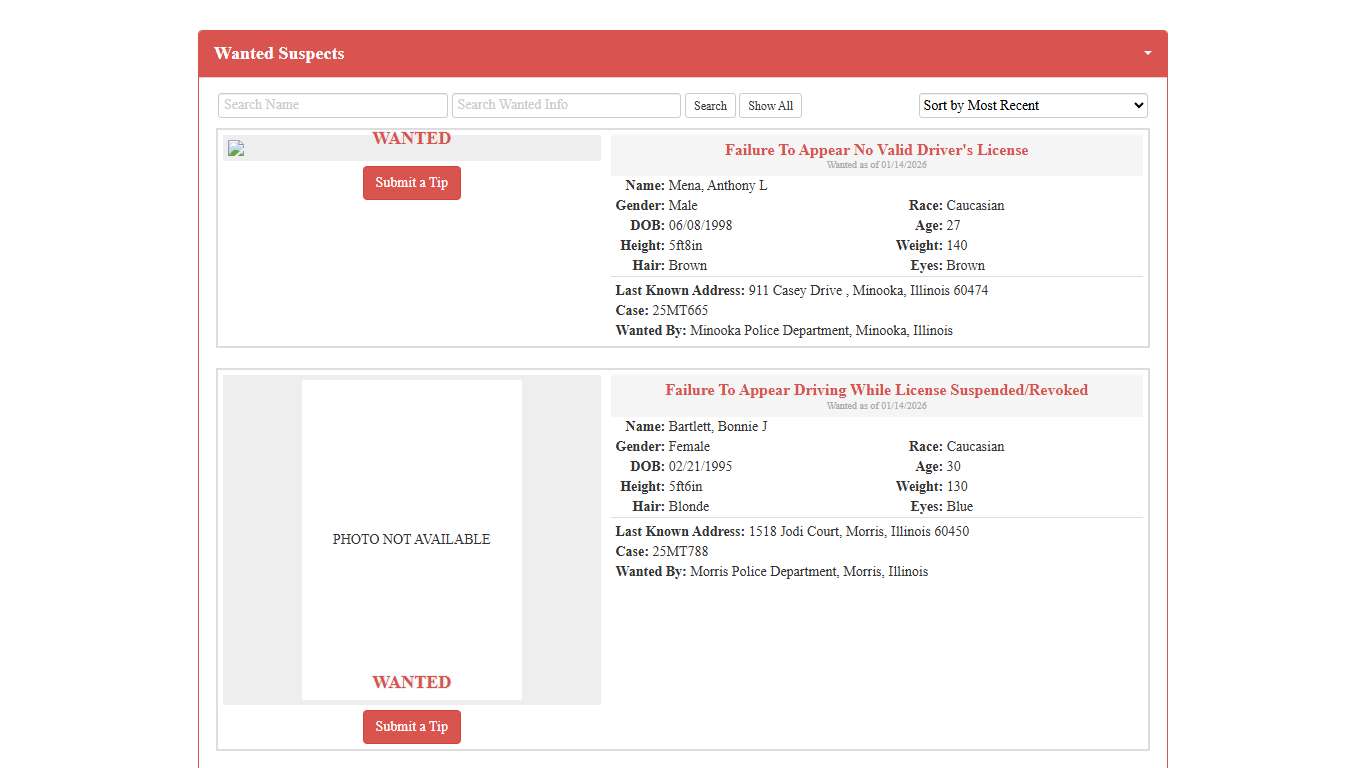Click case number 25MT788
This screenshot has height=768, width=1366.
pos(680,552)
